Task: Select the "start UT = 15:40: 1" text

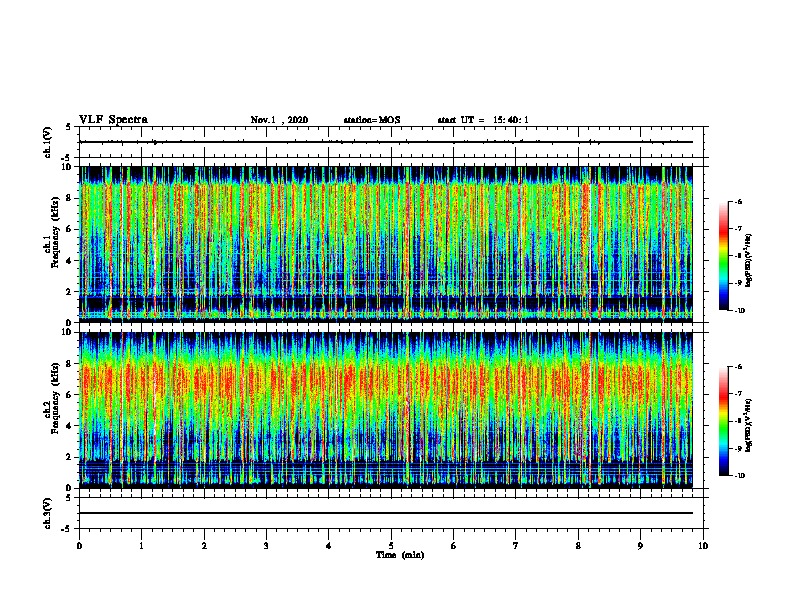Action: click(x=483, y=120)
